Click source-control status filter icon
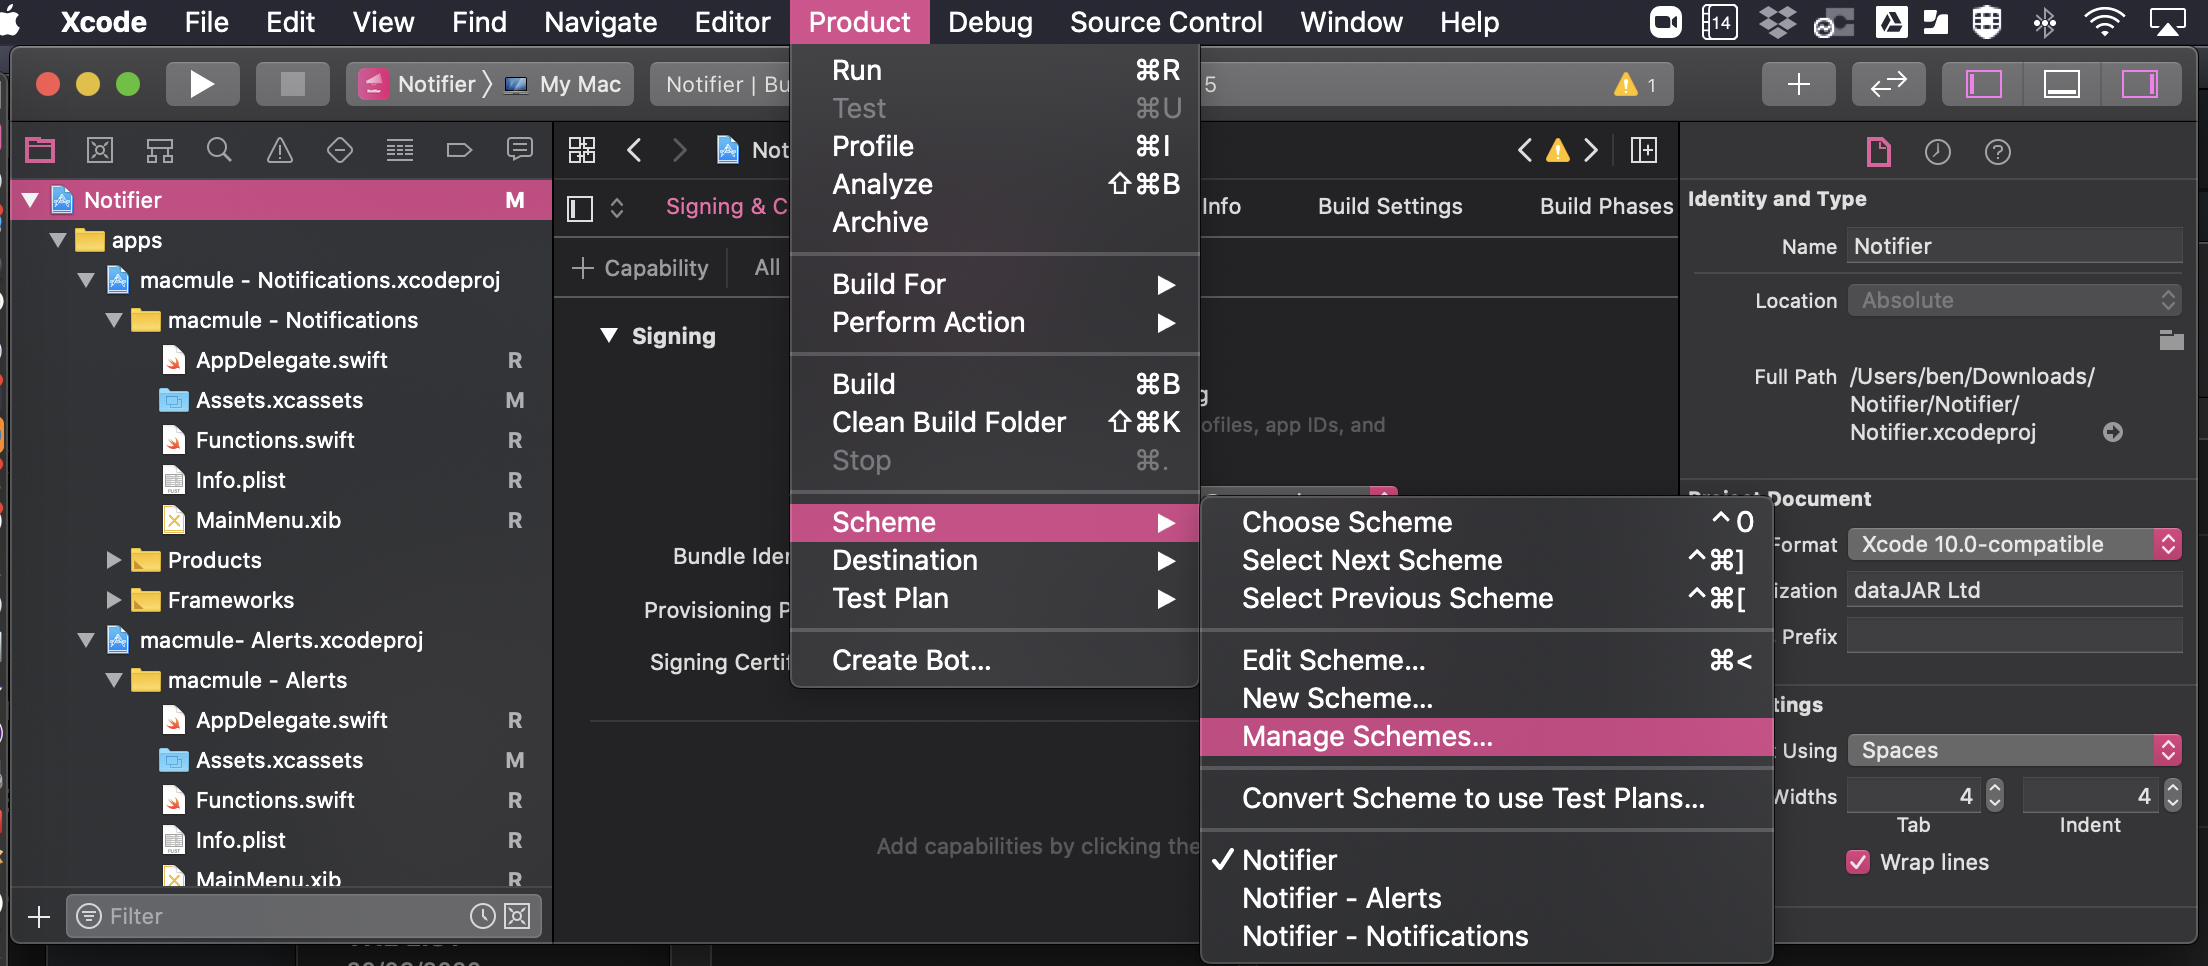Screen dimensions: 2208x966 [517, 916]
